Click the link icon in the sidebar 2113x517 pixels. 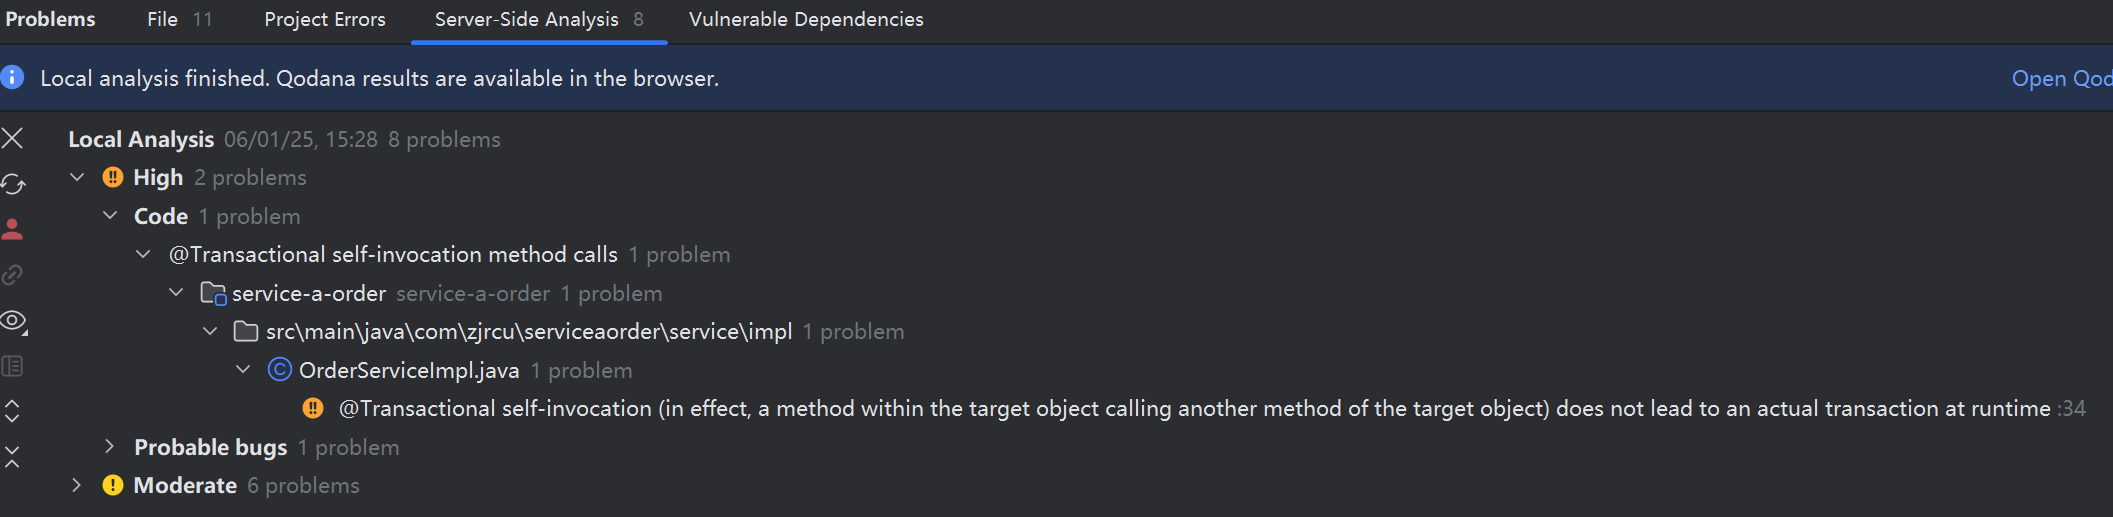click(x=13, y=275)
